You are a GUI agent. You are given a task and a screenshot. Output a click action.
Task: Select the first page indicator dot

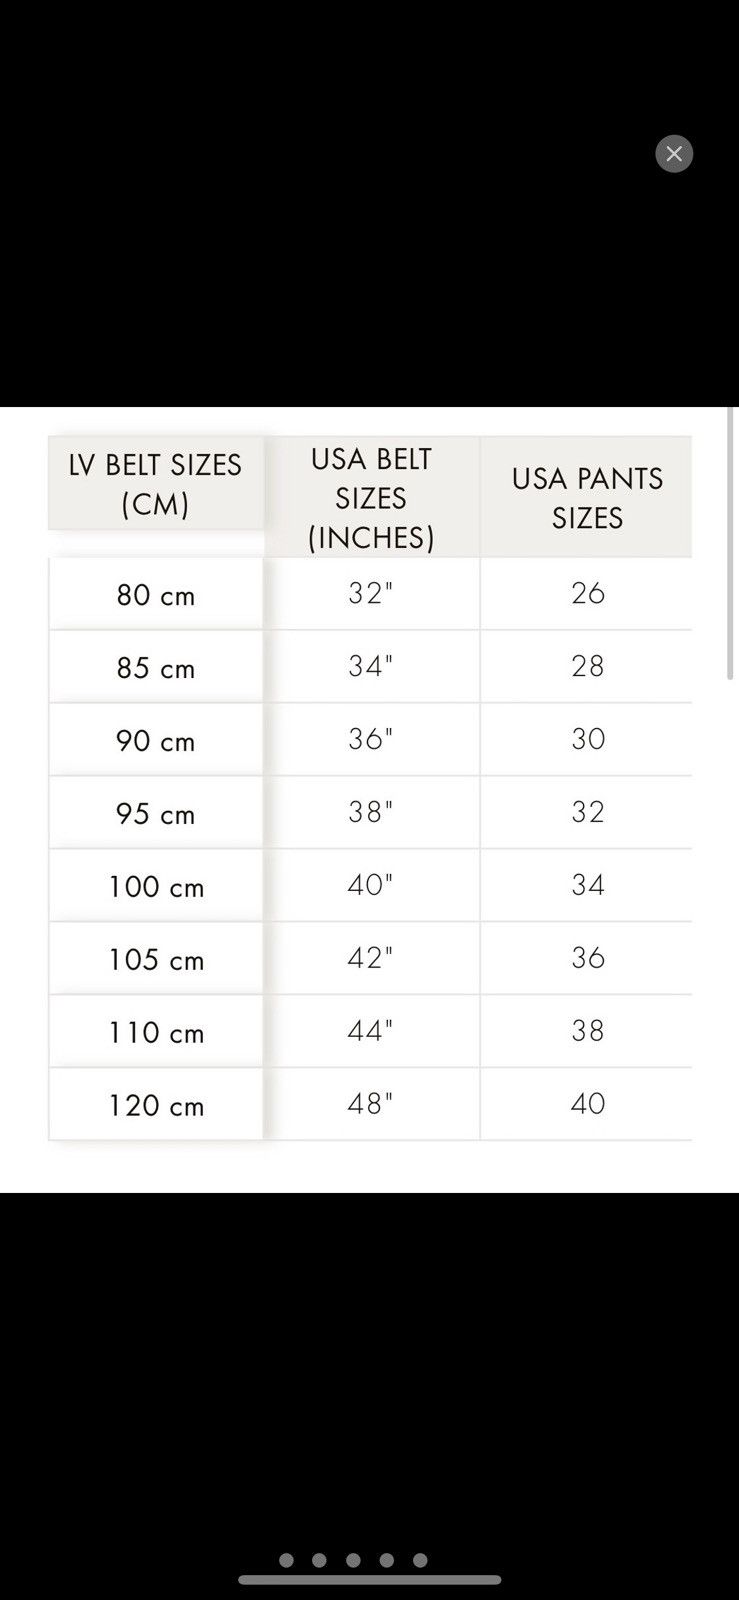click(x=286, y=1560)
